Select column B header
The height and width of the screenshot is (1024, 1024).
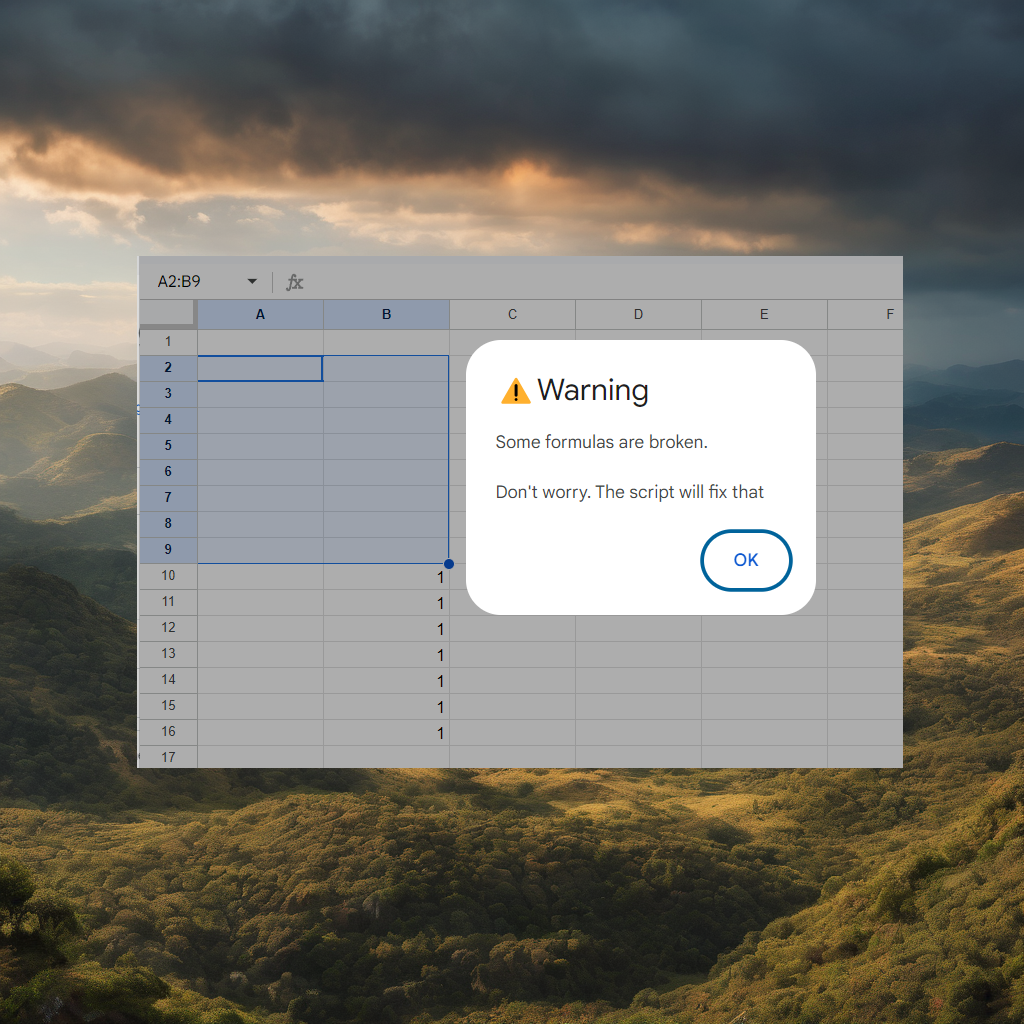click(x=386, y=315)
